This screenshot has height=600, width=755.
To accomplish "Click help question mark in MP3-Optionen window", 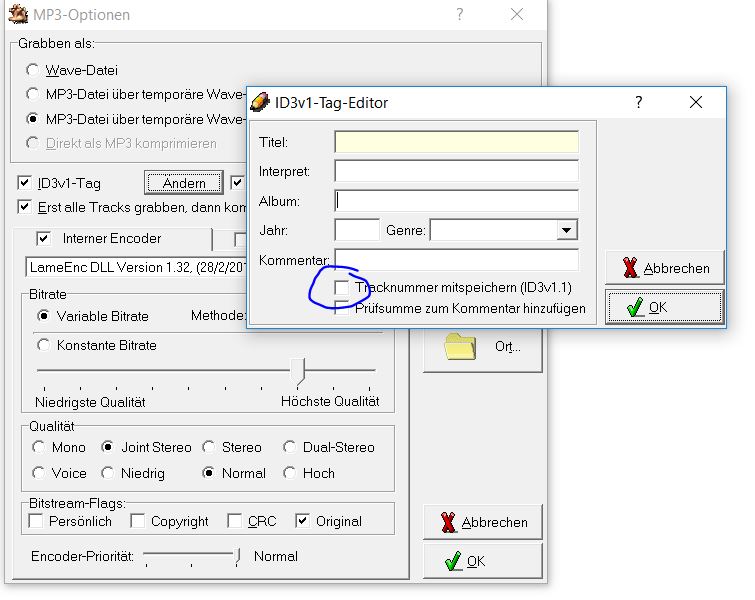I will click(x=459, y=14).
